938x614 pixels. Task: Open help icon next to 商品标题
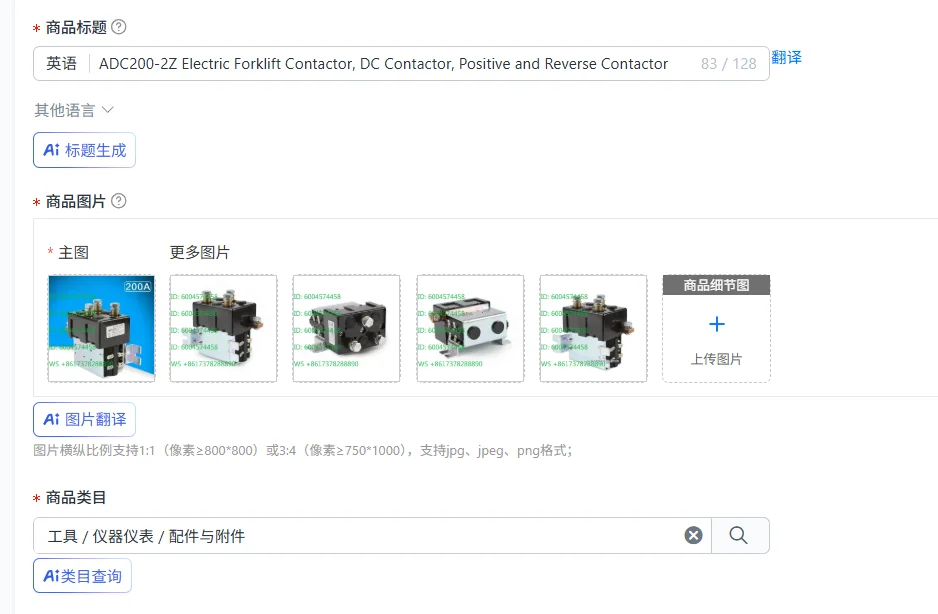click(x=119, y=27)
